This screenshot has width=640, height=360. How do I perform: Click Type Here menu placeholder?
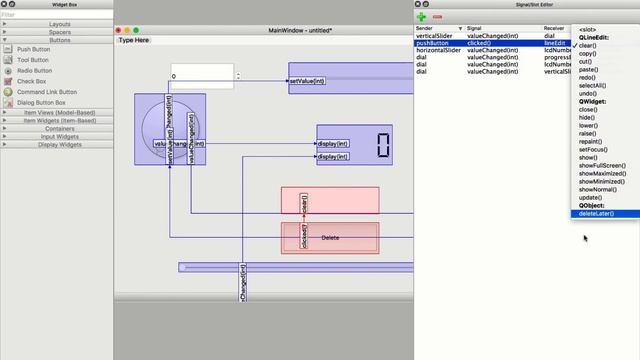[133, 40]
